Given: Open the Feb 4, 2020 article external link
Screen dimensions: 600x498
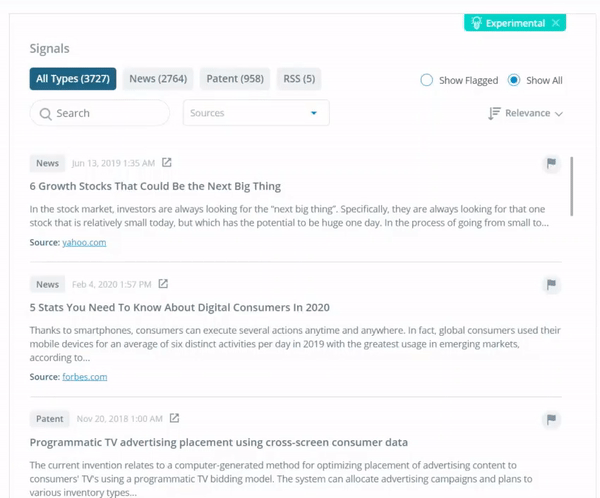Looking at the screenshot, I should (x=163, y=284).
